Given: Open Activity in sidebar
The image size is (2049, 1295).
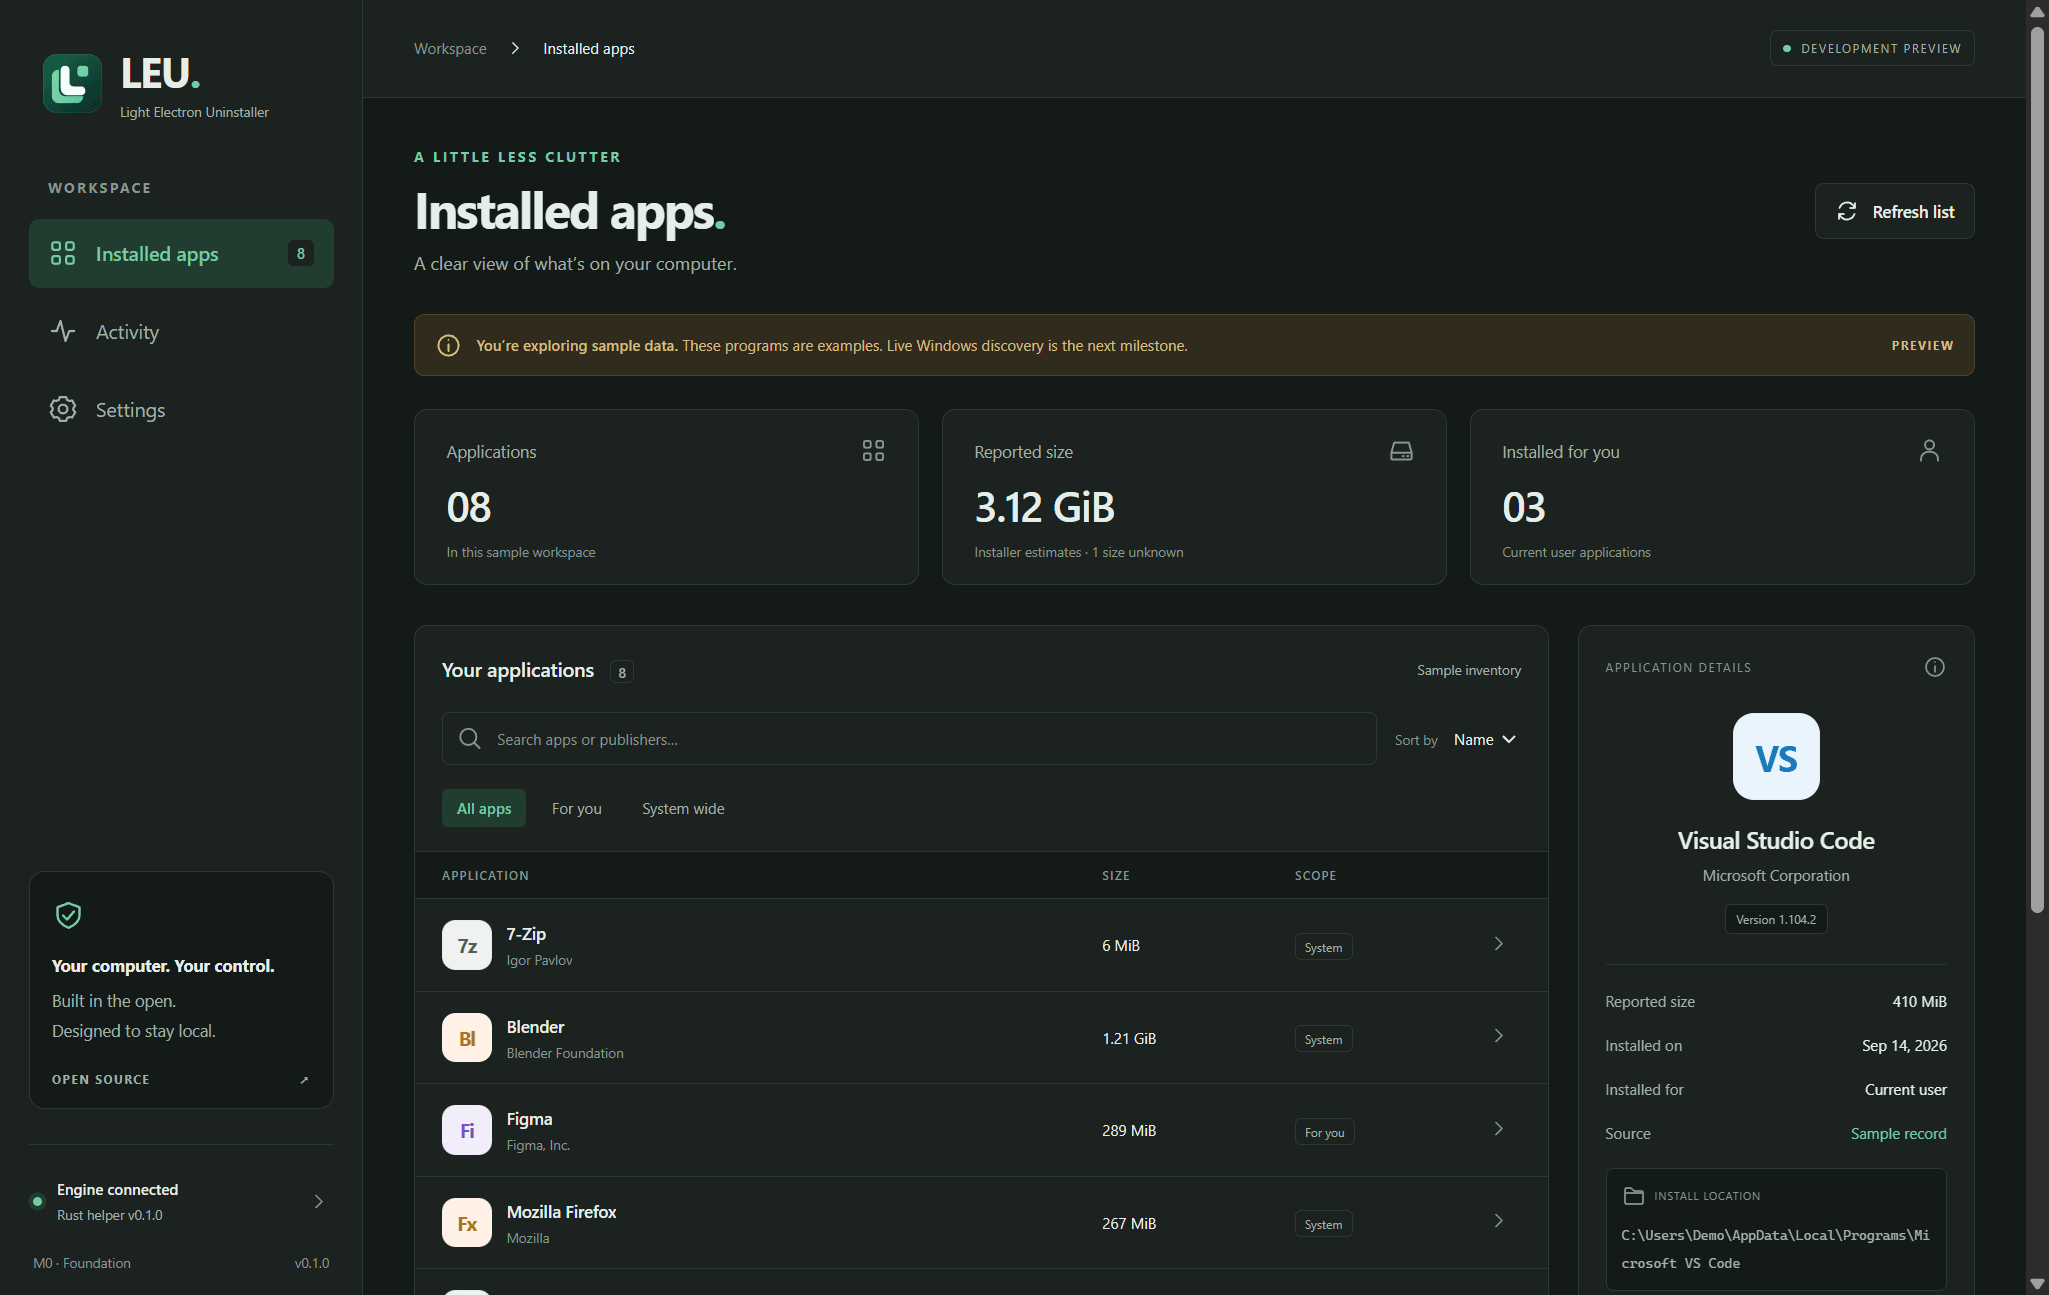Looking at the screenshot, I should click(x=181, y=331).
